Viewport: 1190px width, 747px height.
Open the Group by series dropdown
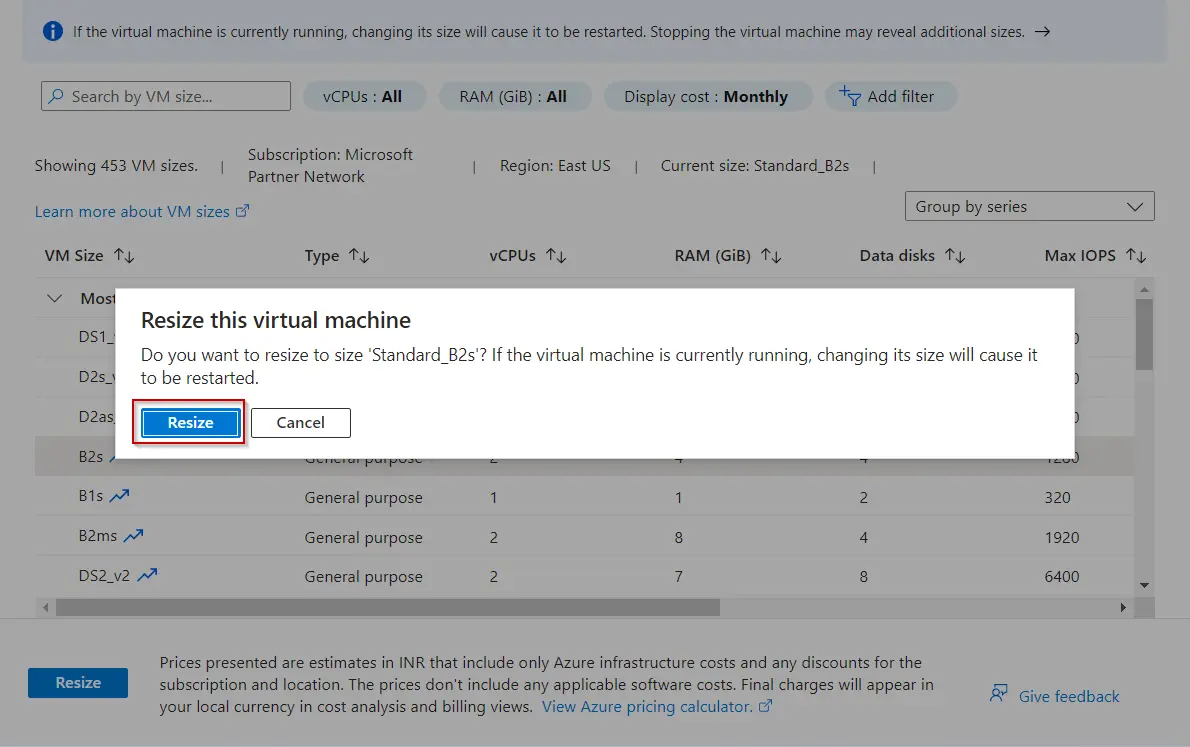(1029, 207)
